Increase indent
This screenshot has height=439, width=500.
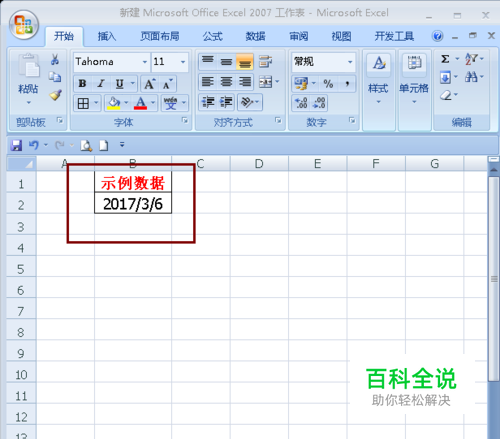[226, 102]
